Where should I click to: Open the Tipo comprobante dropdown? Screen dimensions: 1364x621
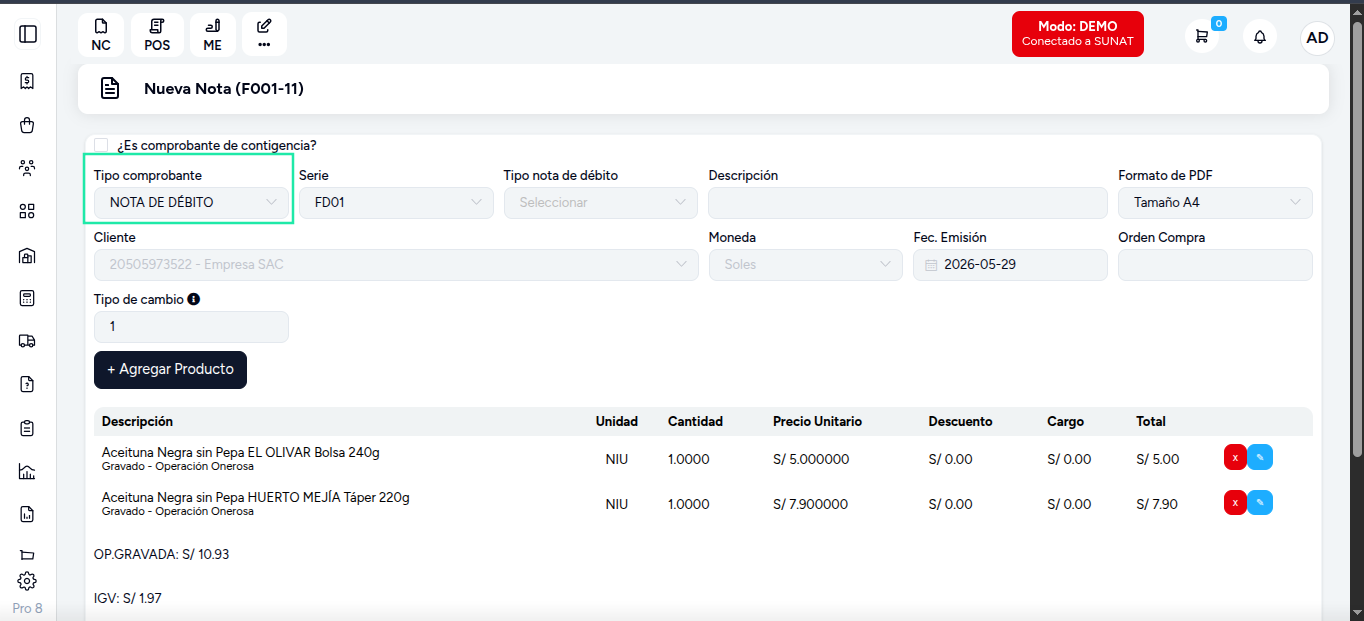click(x=191, y=202)
